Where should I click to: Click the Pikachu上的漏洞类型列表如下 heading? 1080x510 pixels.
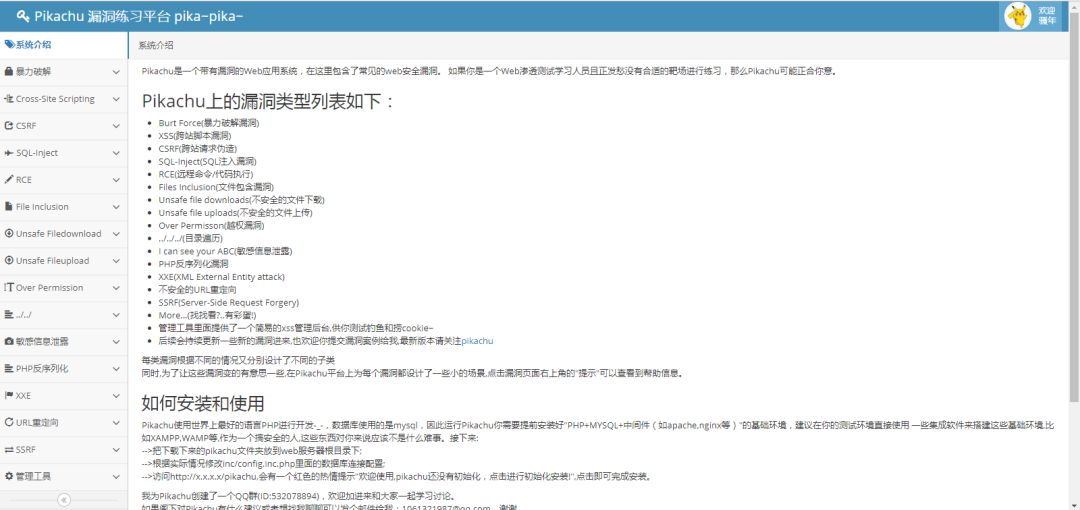269,101
